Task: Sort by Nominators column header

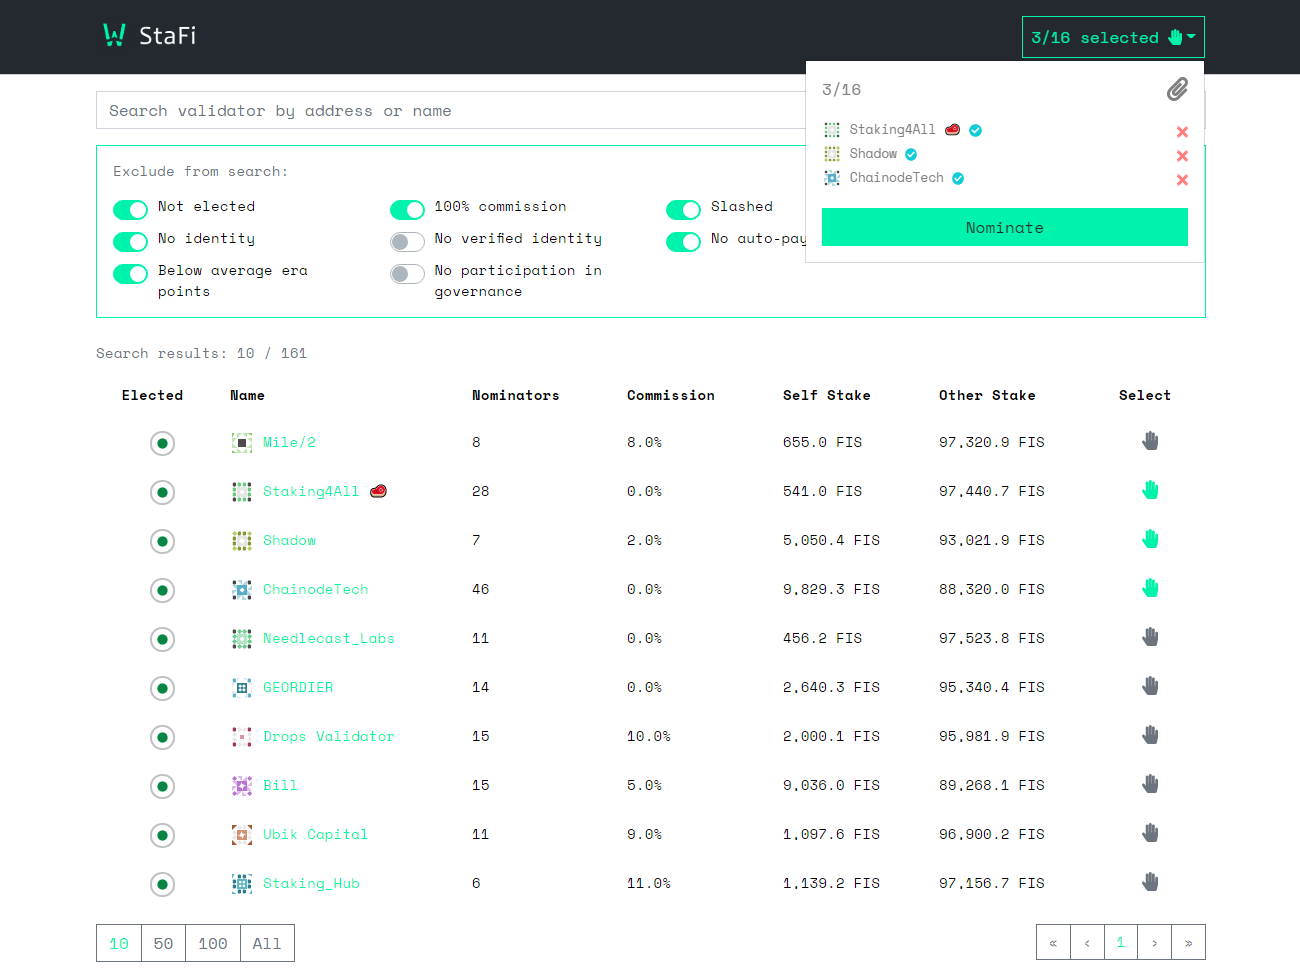Action: [x=515, y=395]
